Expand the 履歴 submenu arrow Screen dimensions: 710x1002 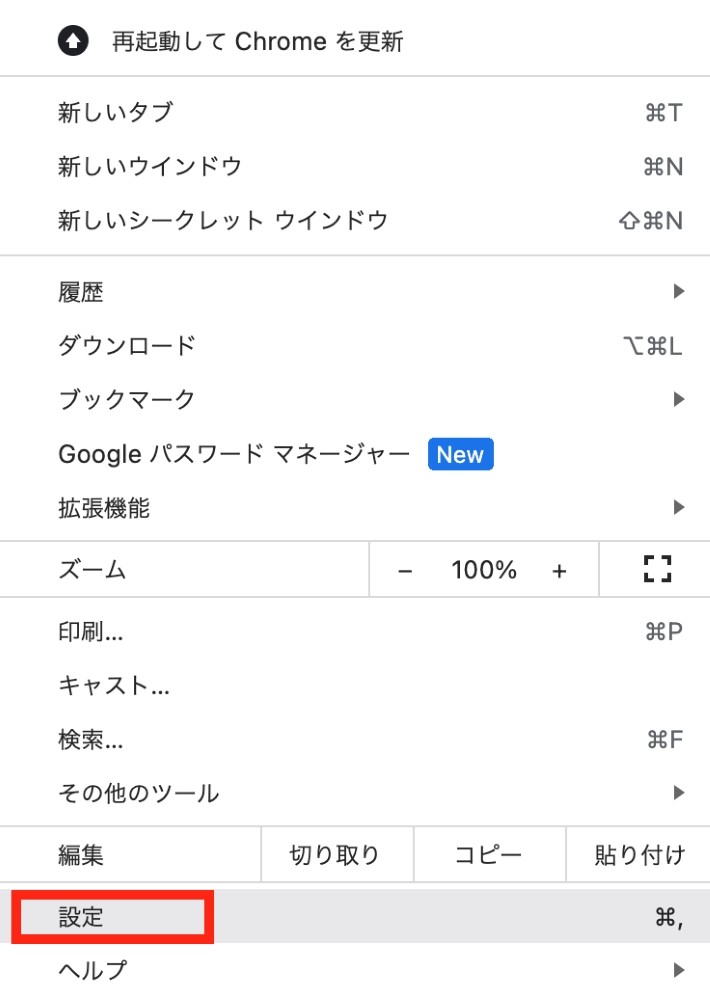click(679, 291)
